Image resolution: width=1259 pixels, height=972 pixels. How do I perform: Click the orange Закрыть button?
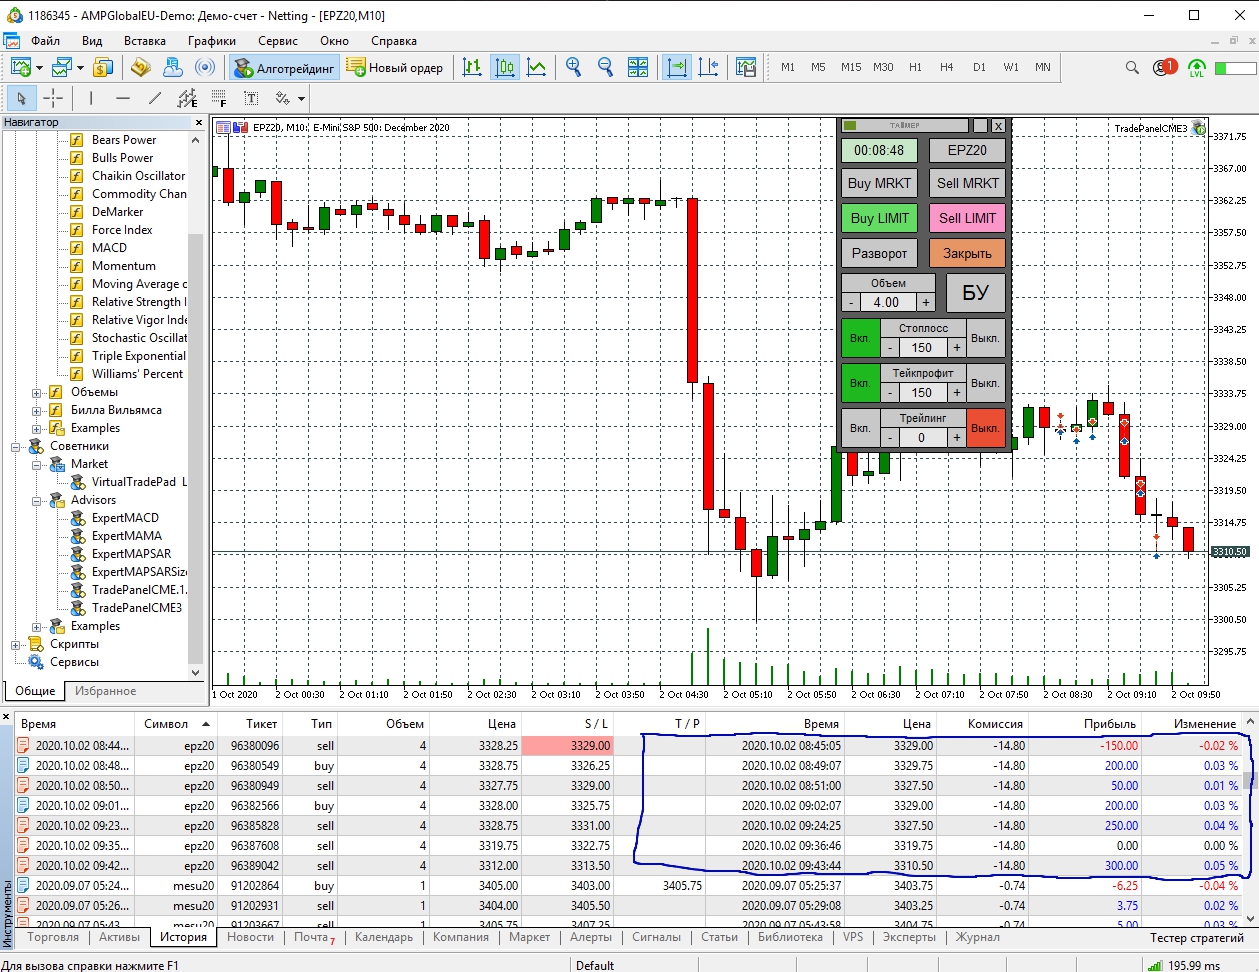pyautogui.click(x=967, y=253)
